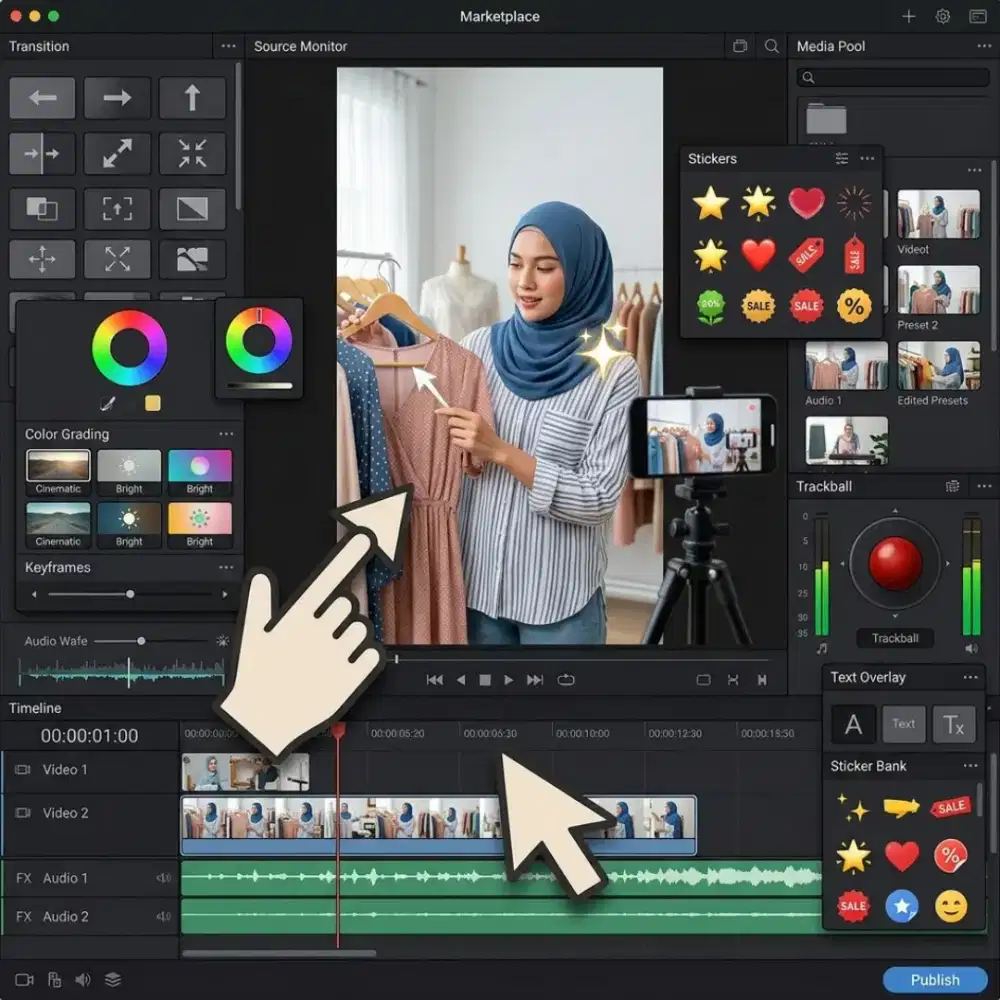Toggle FX on Audio 2 track

(x=24, y=916)
